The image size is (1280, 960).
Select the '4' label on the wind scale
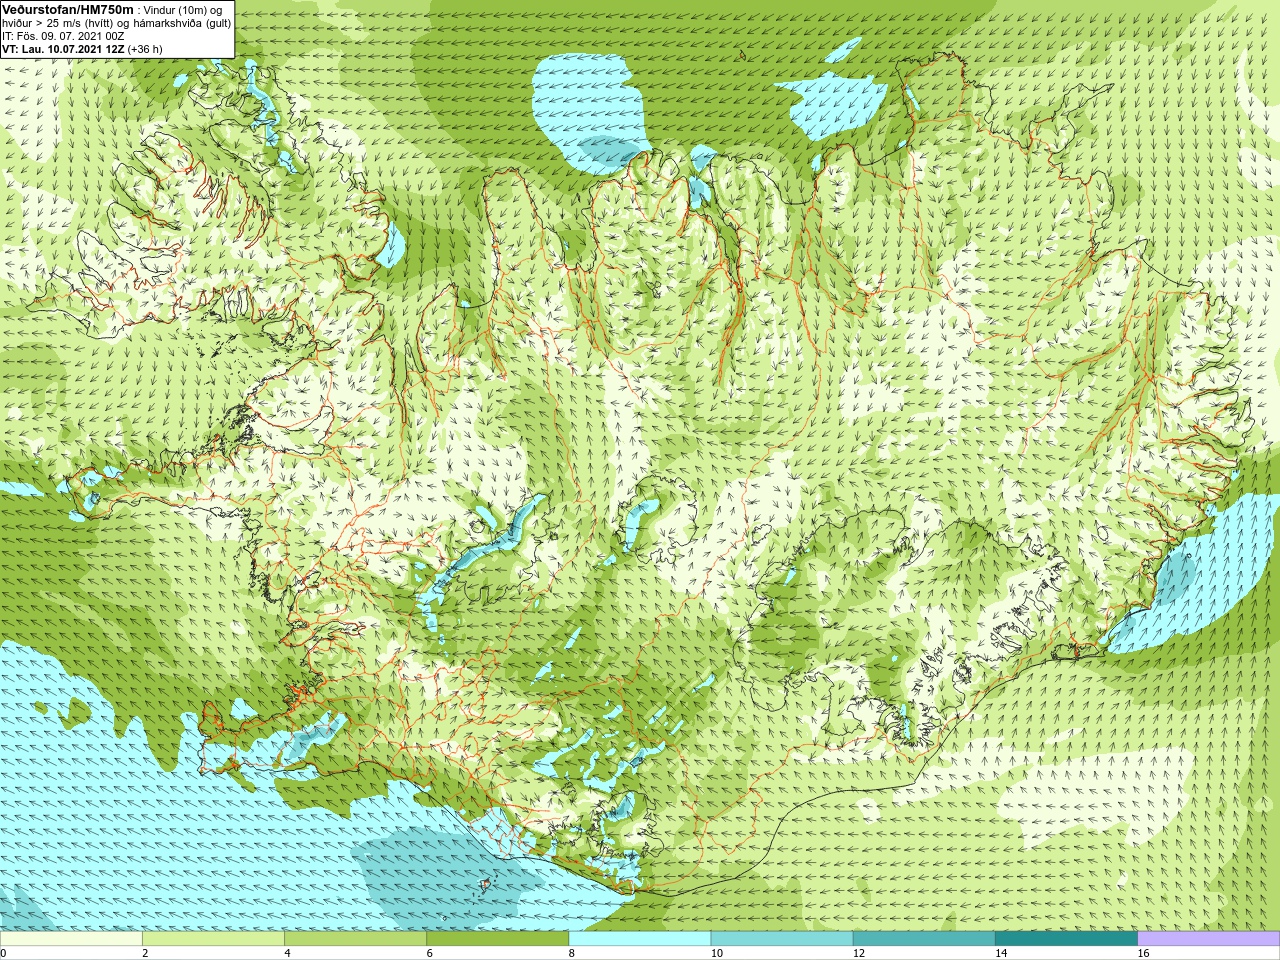pos(288,954)
